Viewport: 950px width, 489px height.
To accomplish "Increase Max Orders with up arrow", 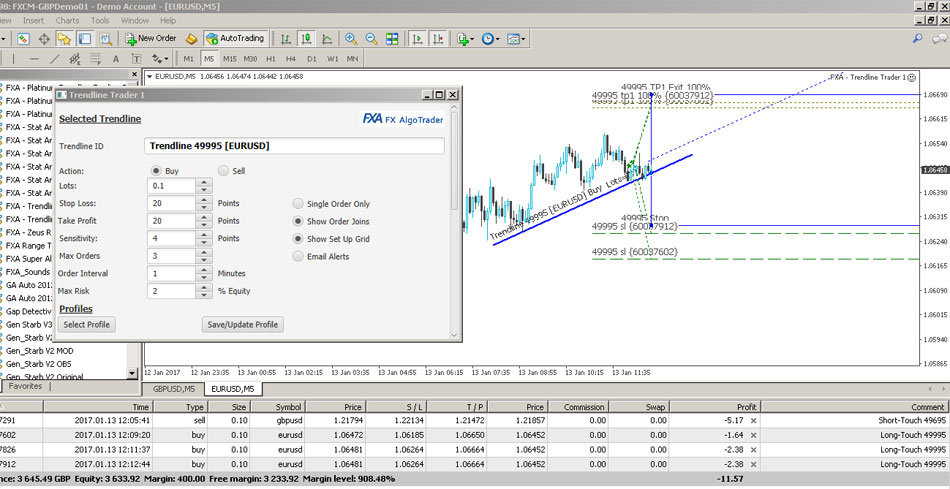I will tap(204, 252).
